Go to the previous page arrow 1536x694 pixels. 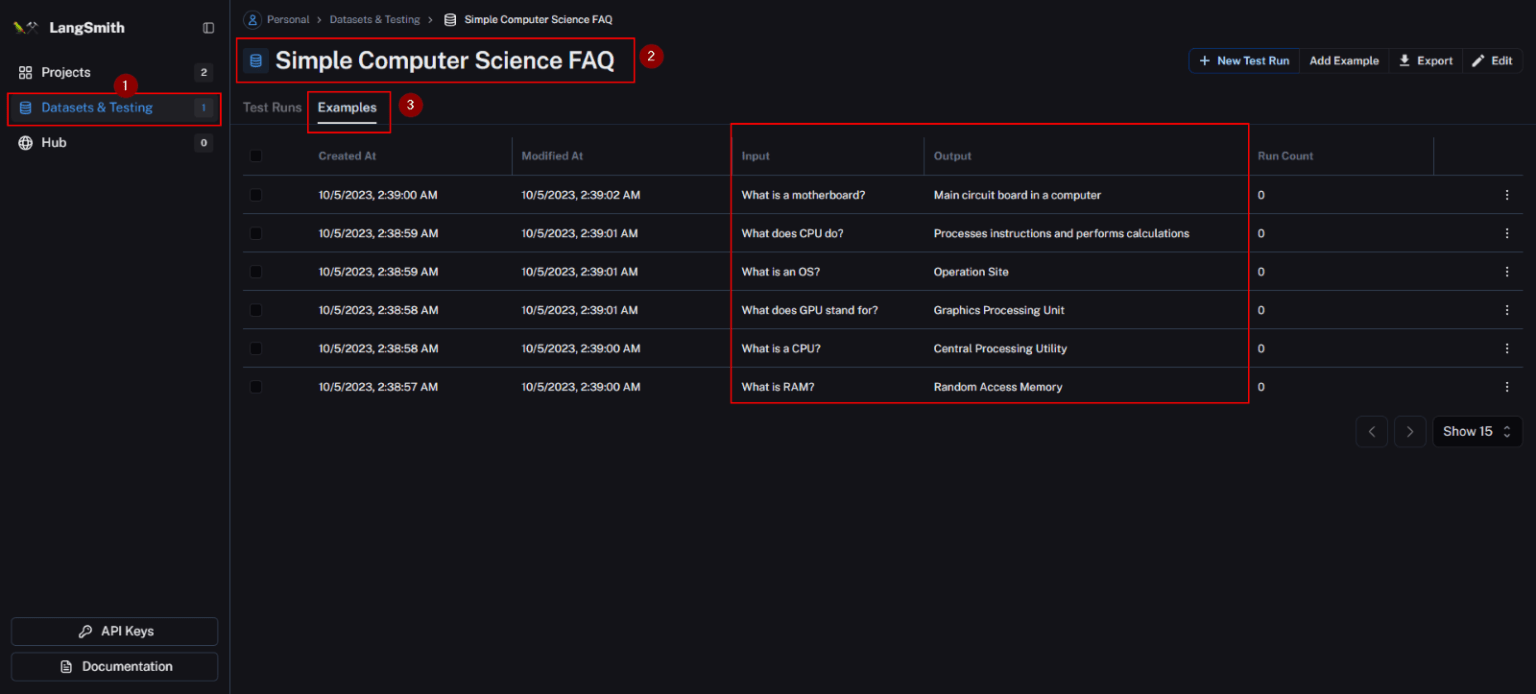click(x=1371, y=432)
